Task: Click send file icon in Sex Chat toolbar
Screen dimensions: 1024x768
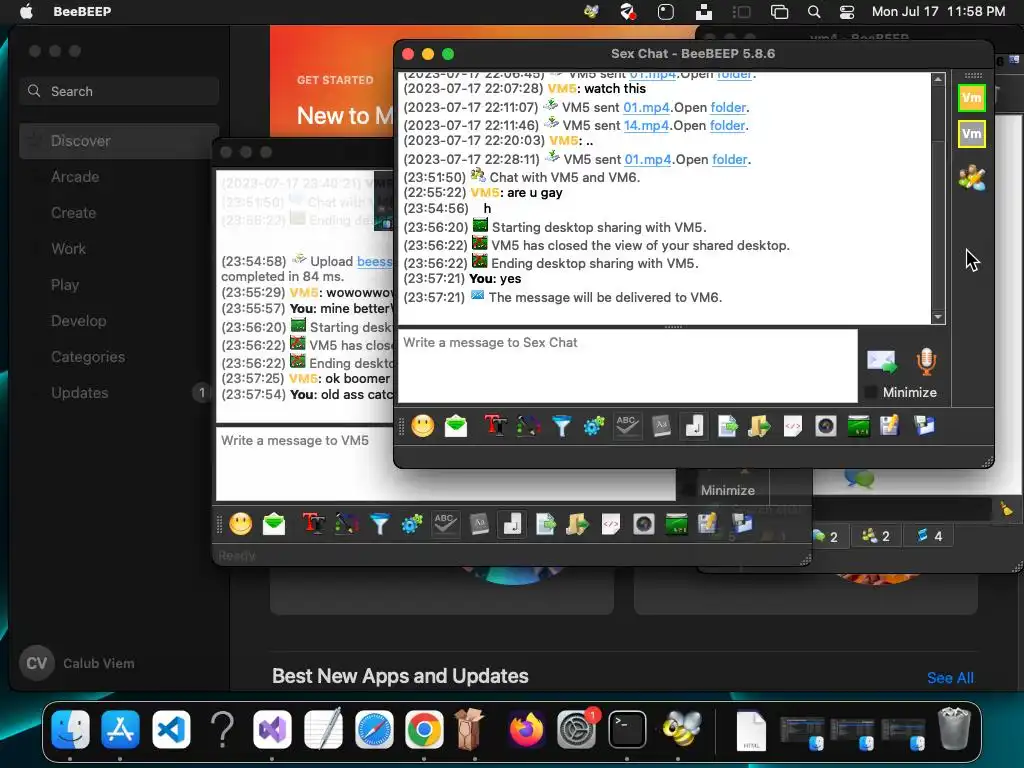Action: (728, 426)
